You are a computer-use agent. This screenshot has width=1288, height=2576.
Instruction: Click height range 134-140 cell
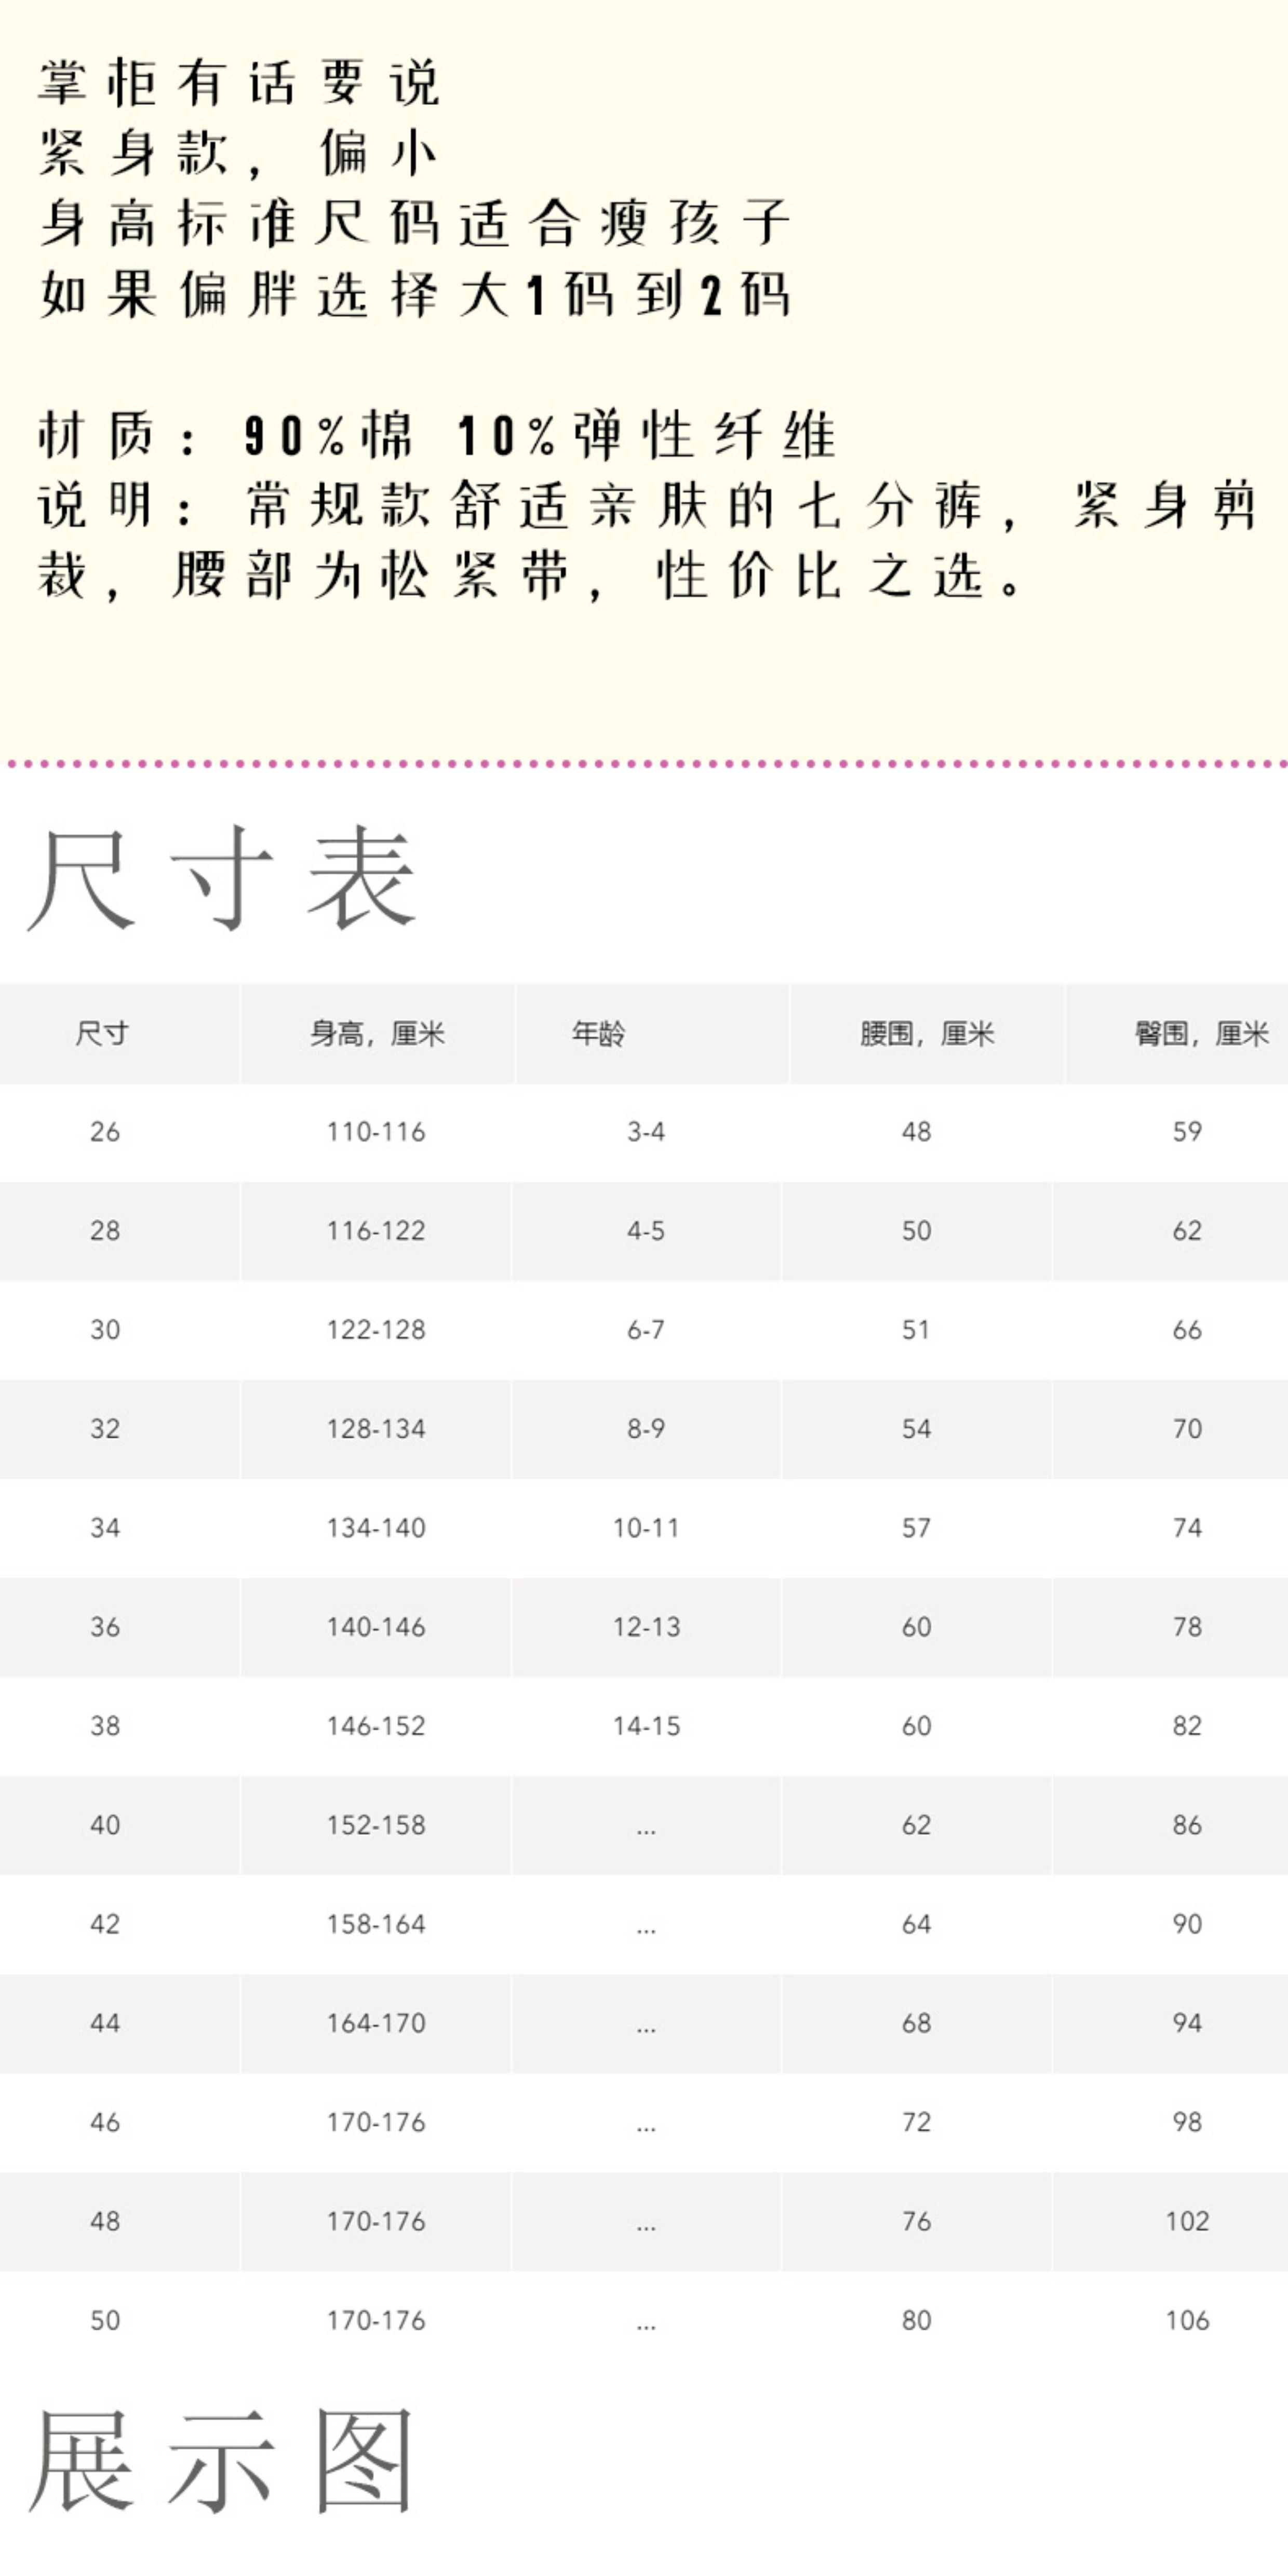click(x=376, y=1528)
